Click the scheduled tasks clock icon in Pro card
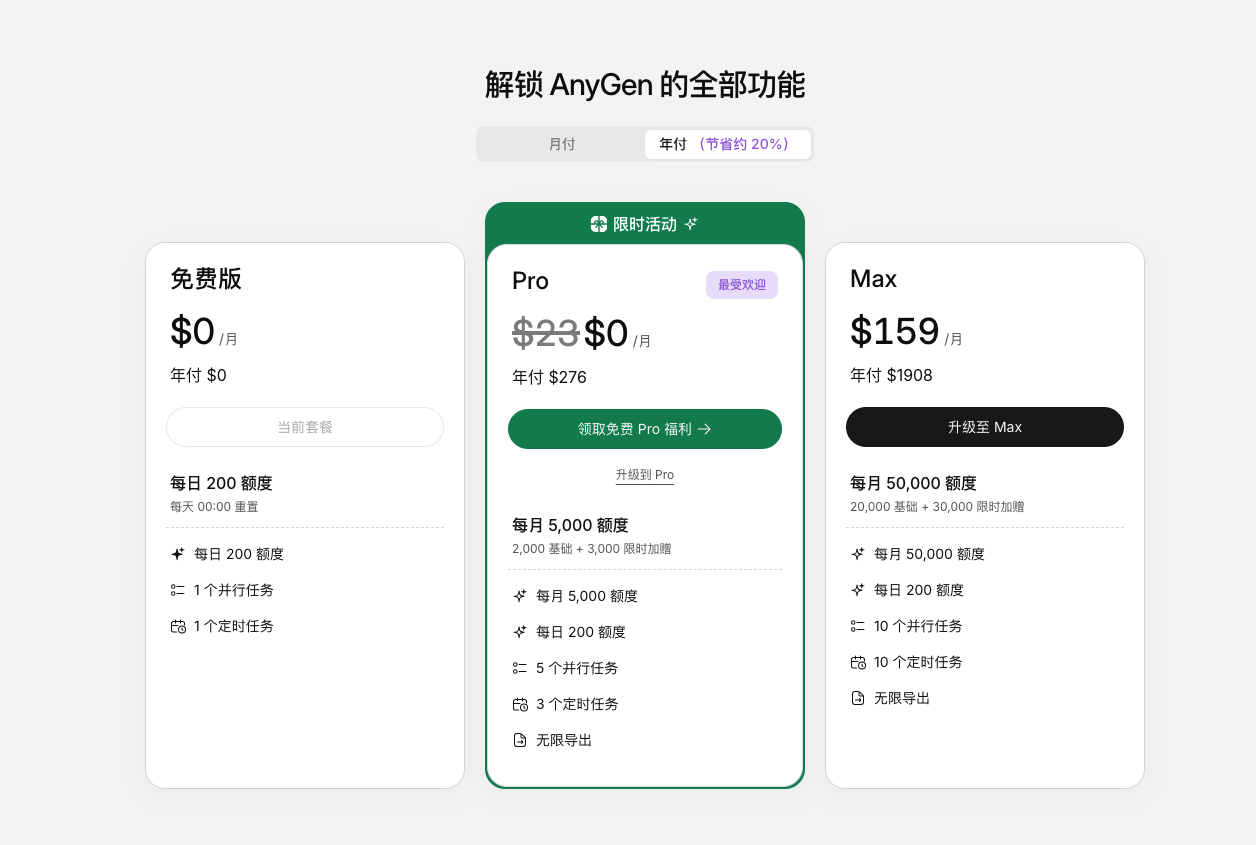Image resolution: width=1256 pixels, height=845 pixels. (521, 704)
